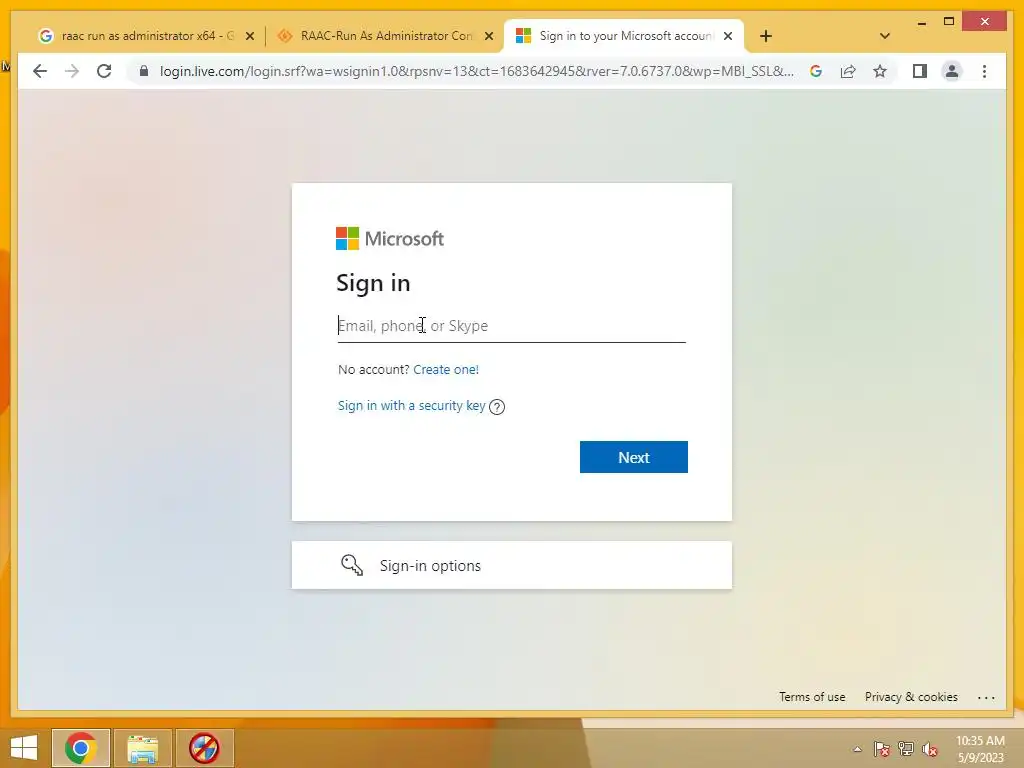
Task: Click Sign in with a security key
Action: 411,406
